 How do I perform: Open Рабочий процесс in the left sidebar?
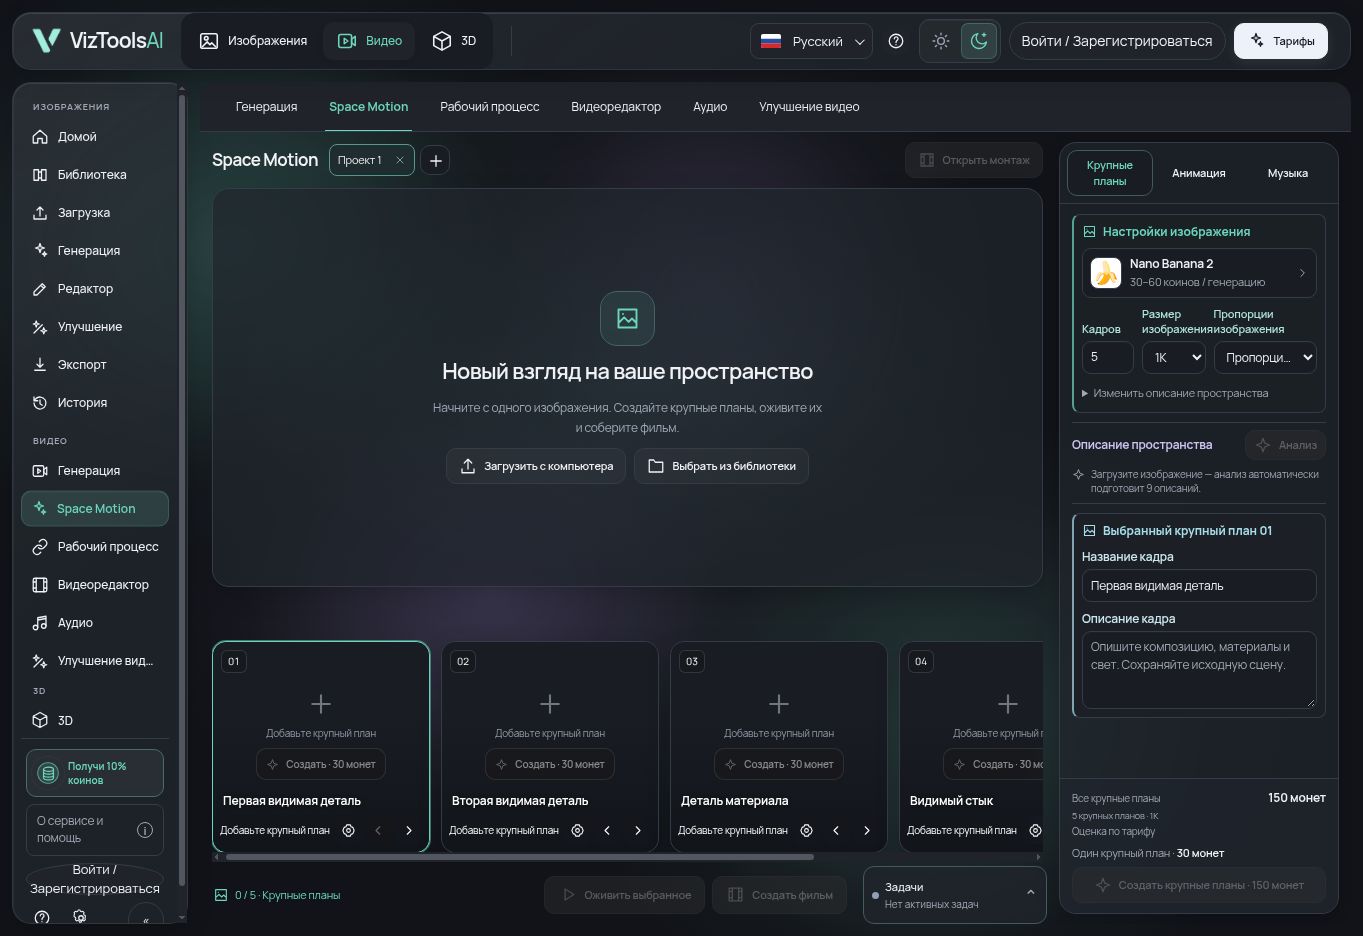pyautogui.click(x=95, y=547)
